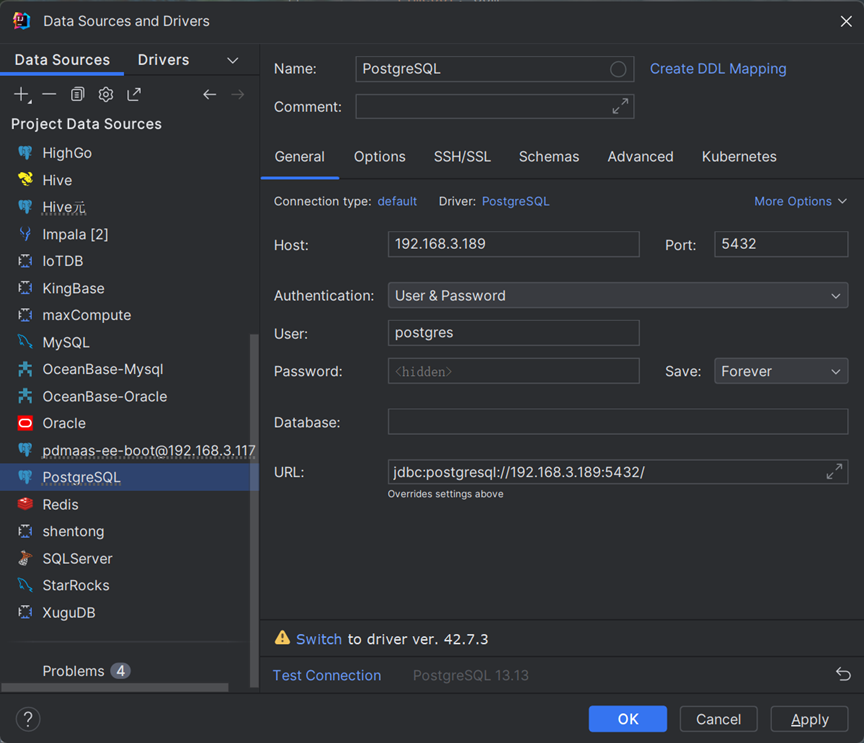The width and height of the screenshot is (864, 743).
Task: Click the revert changes arrow icon
Action: [843, 675]
